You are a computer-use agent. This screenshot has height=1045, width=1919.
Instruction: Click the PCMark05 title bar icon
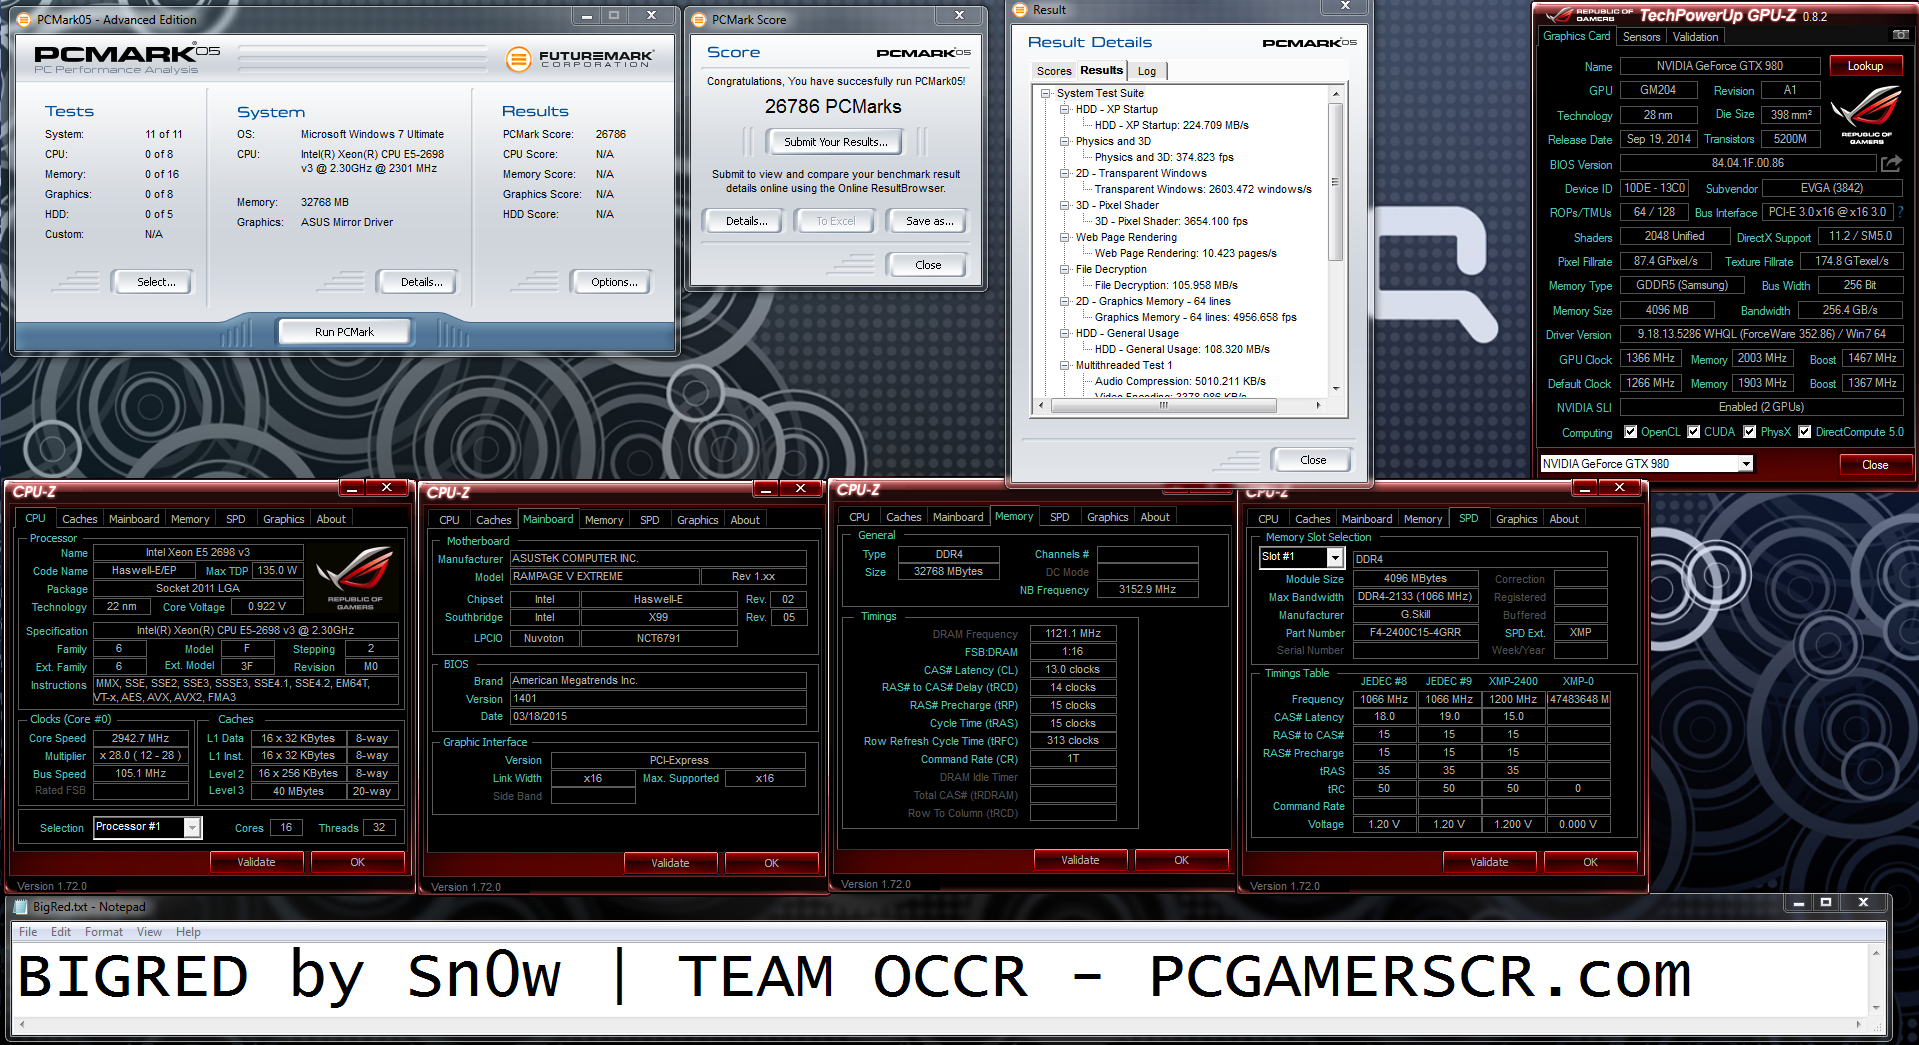coord(24,19)
